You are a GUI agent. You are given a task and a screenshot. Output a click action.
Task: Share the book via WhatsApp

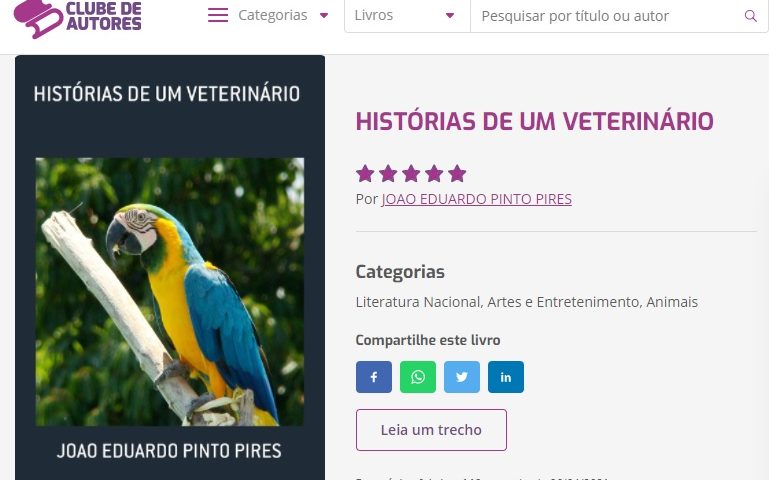(x=418, y=377)
